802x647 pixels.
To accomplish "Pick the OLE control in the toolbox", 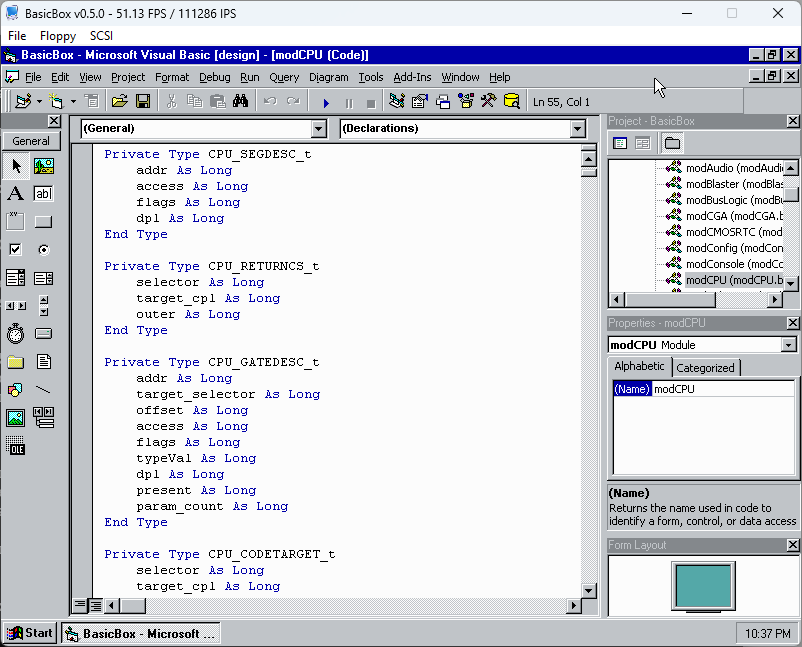I will pos(15,446).
